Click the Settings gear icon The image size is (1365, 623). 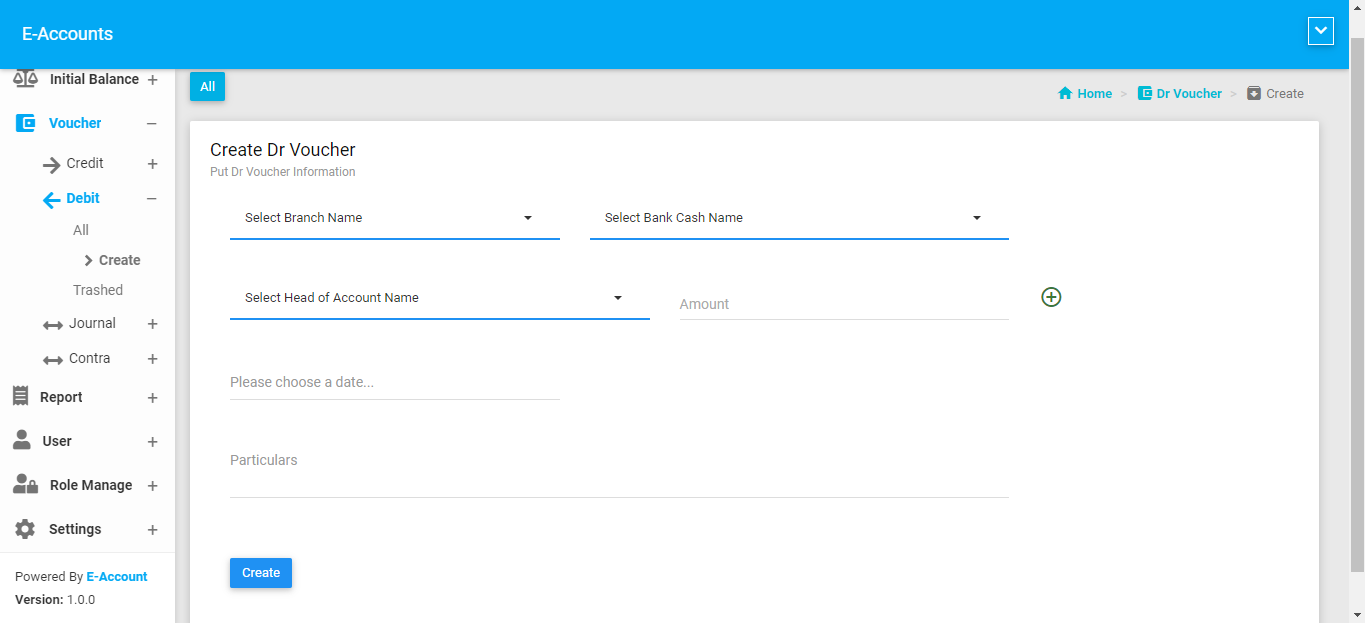pyautogui.click(x=25, y=529)
